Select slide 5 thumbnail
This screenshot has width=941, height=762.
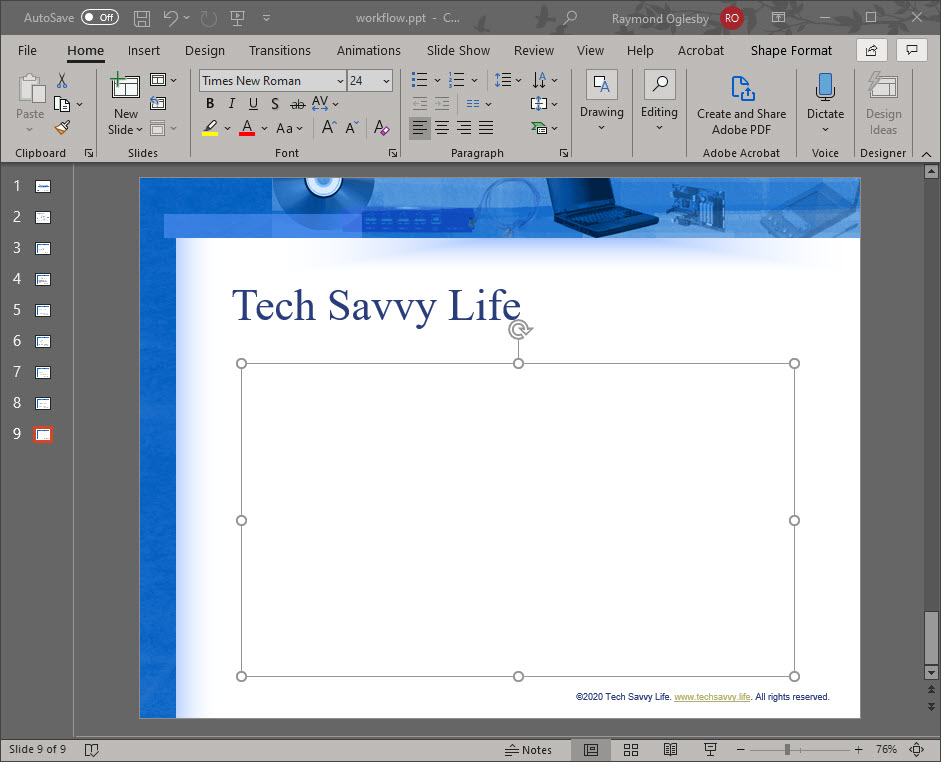(x=43, y=310)
